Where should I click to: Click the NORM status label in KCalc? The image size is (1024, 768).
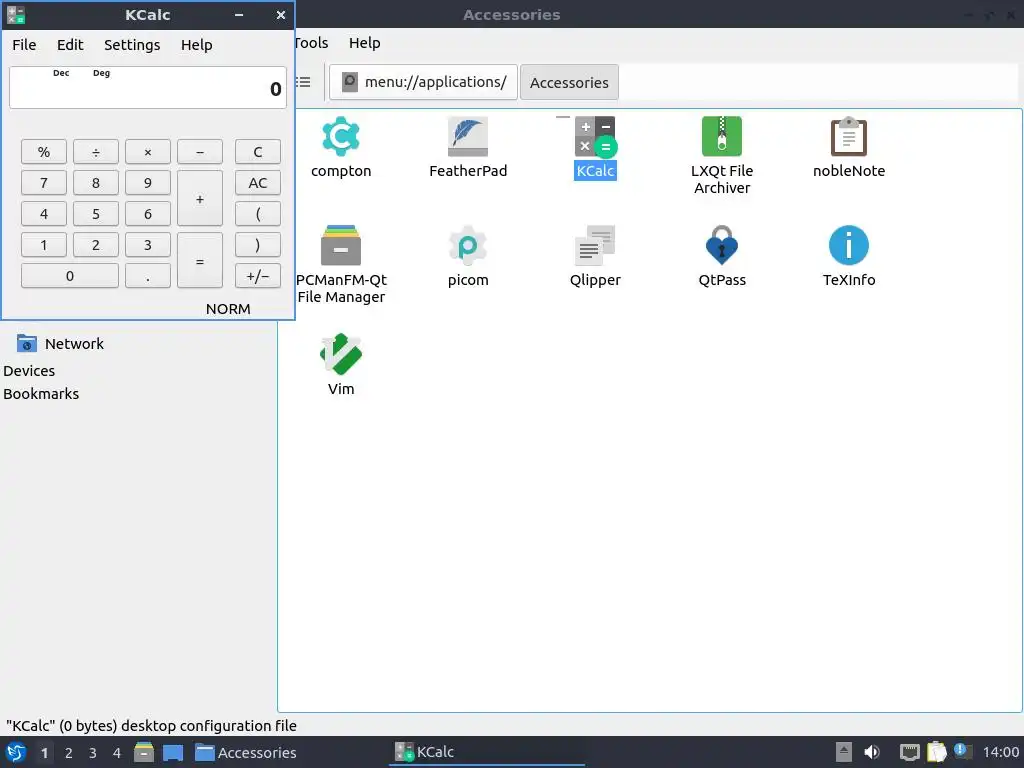(x=228, y=309)
